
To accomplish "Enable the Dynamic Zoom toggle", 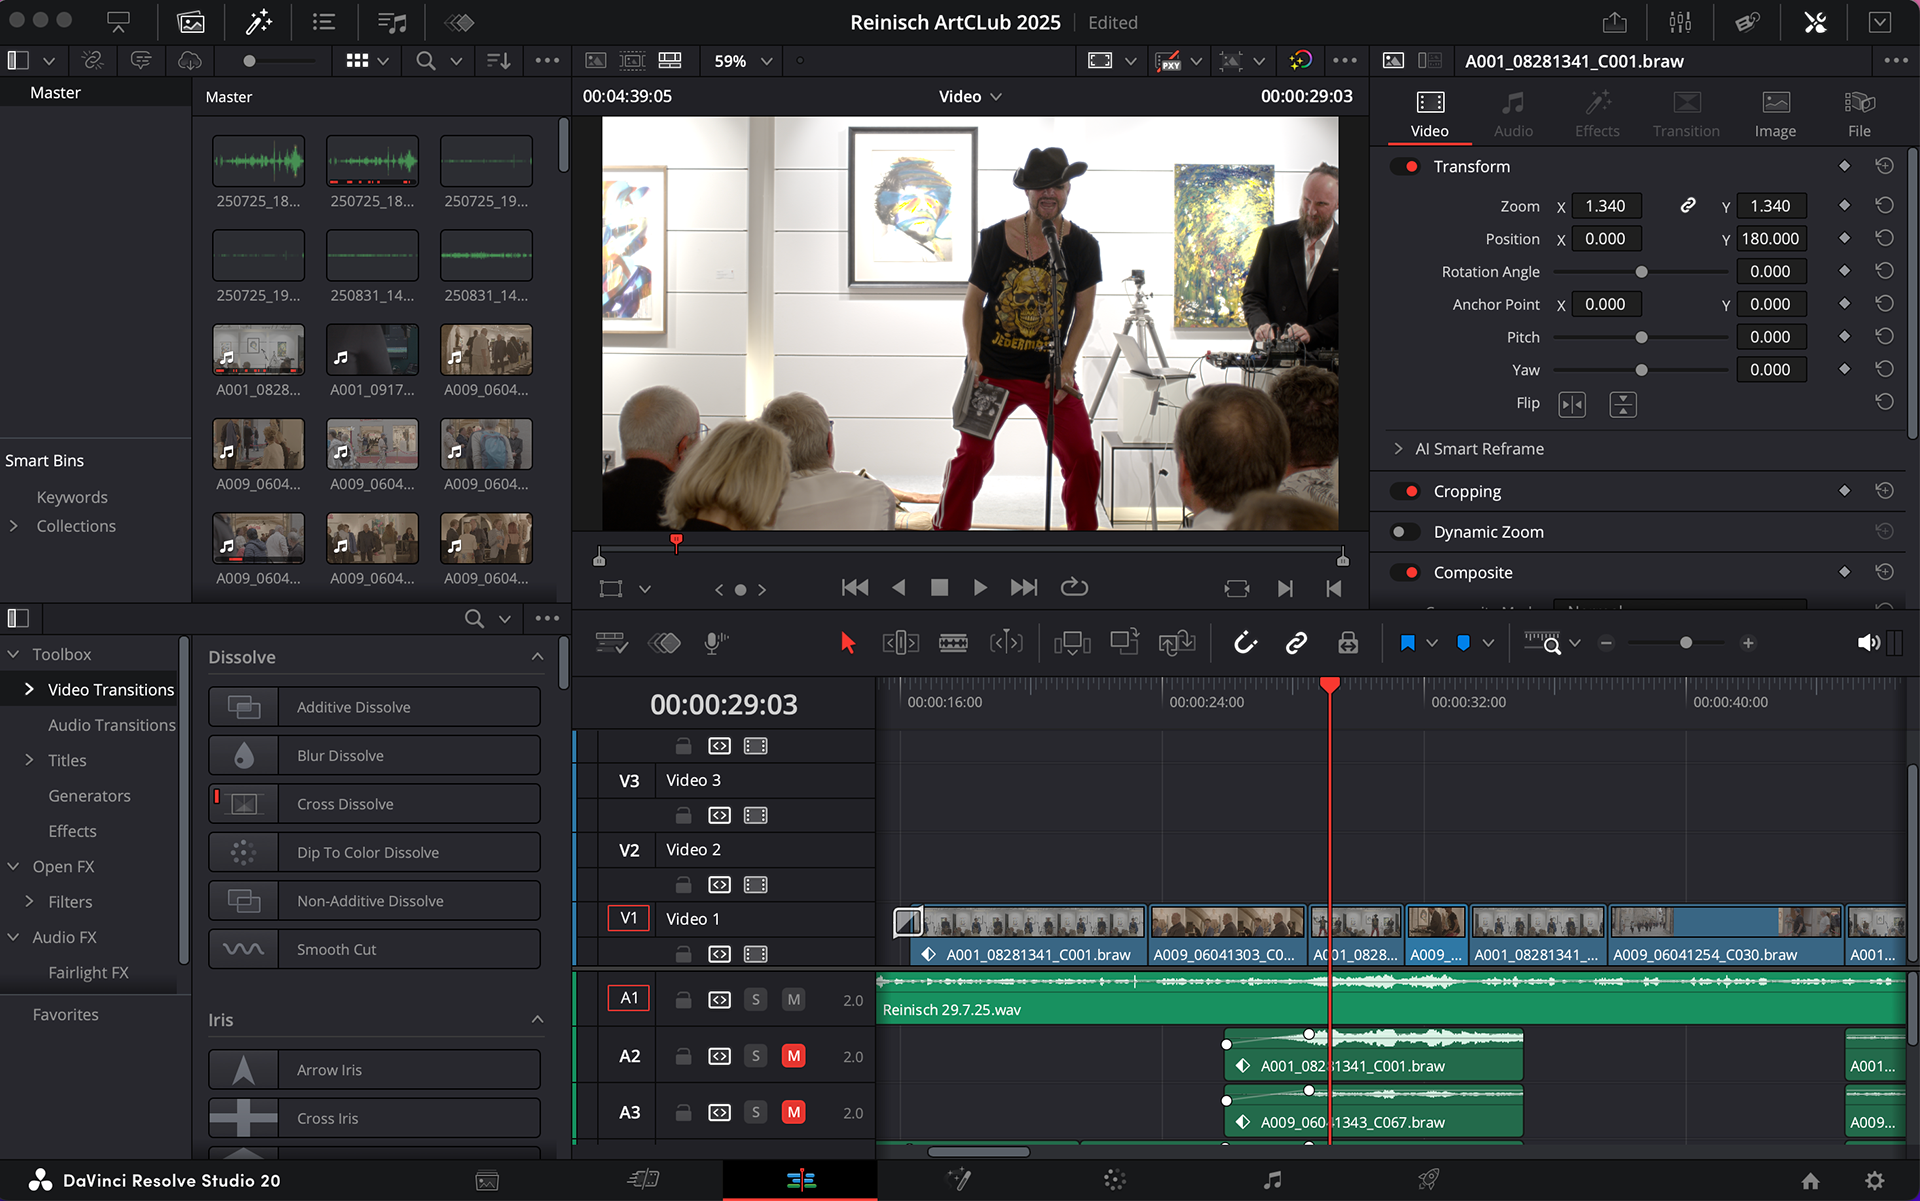I will 1405,532.
